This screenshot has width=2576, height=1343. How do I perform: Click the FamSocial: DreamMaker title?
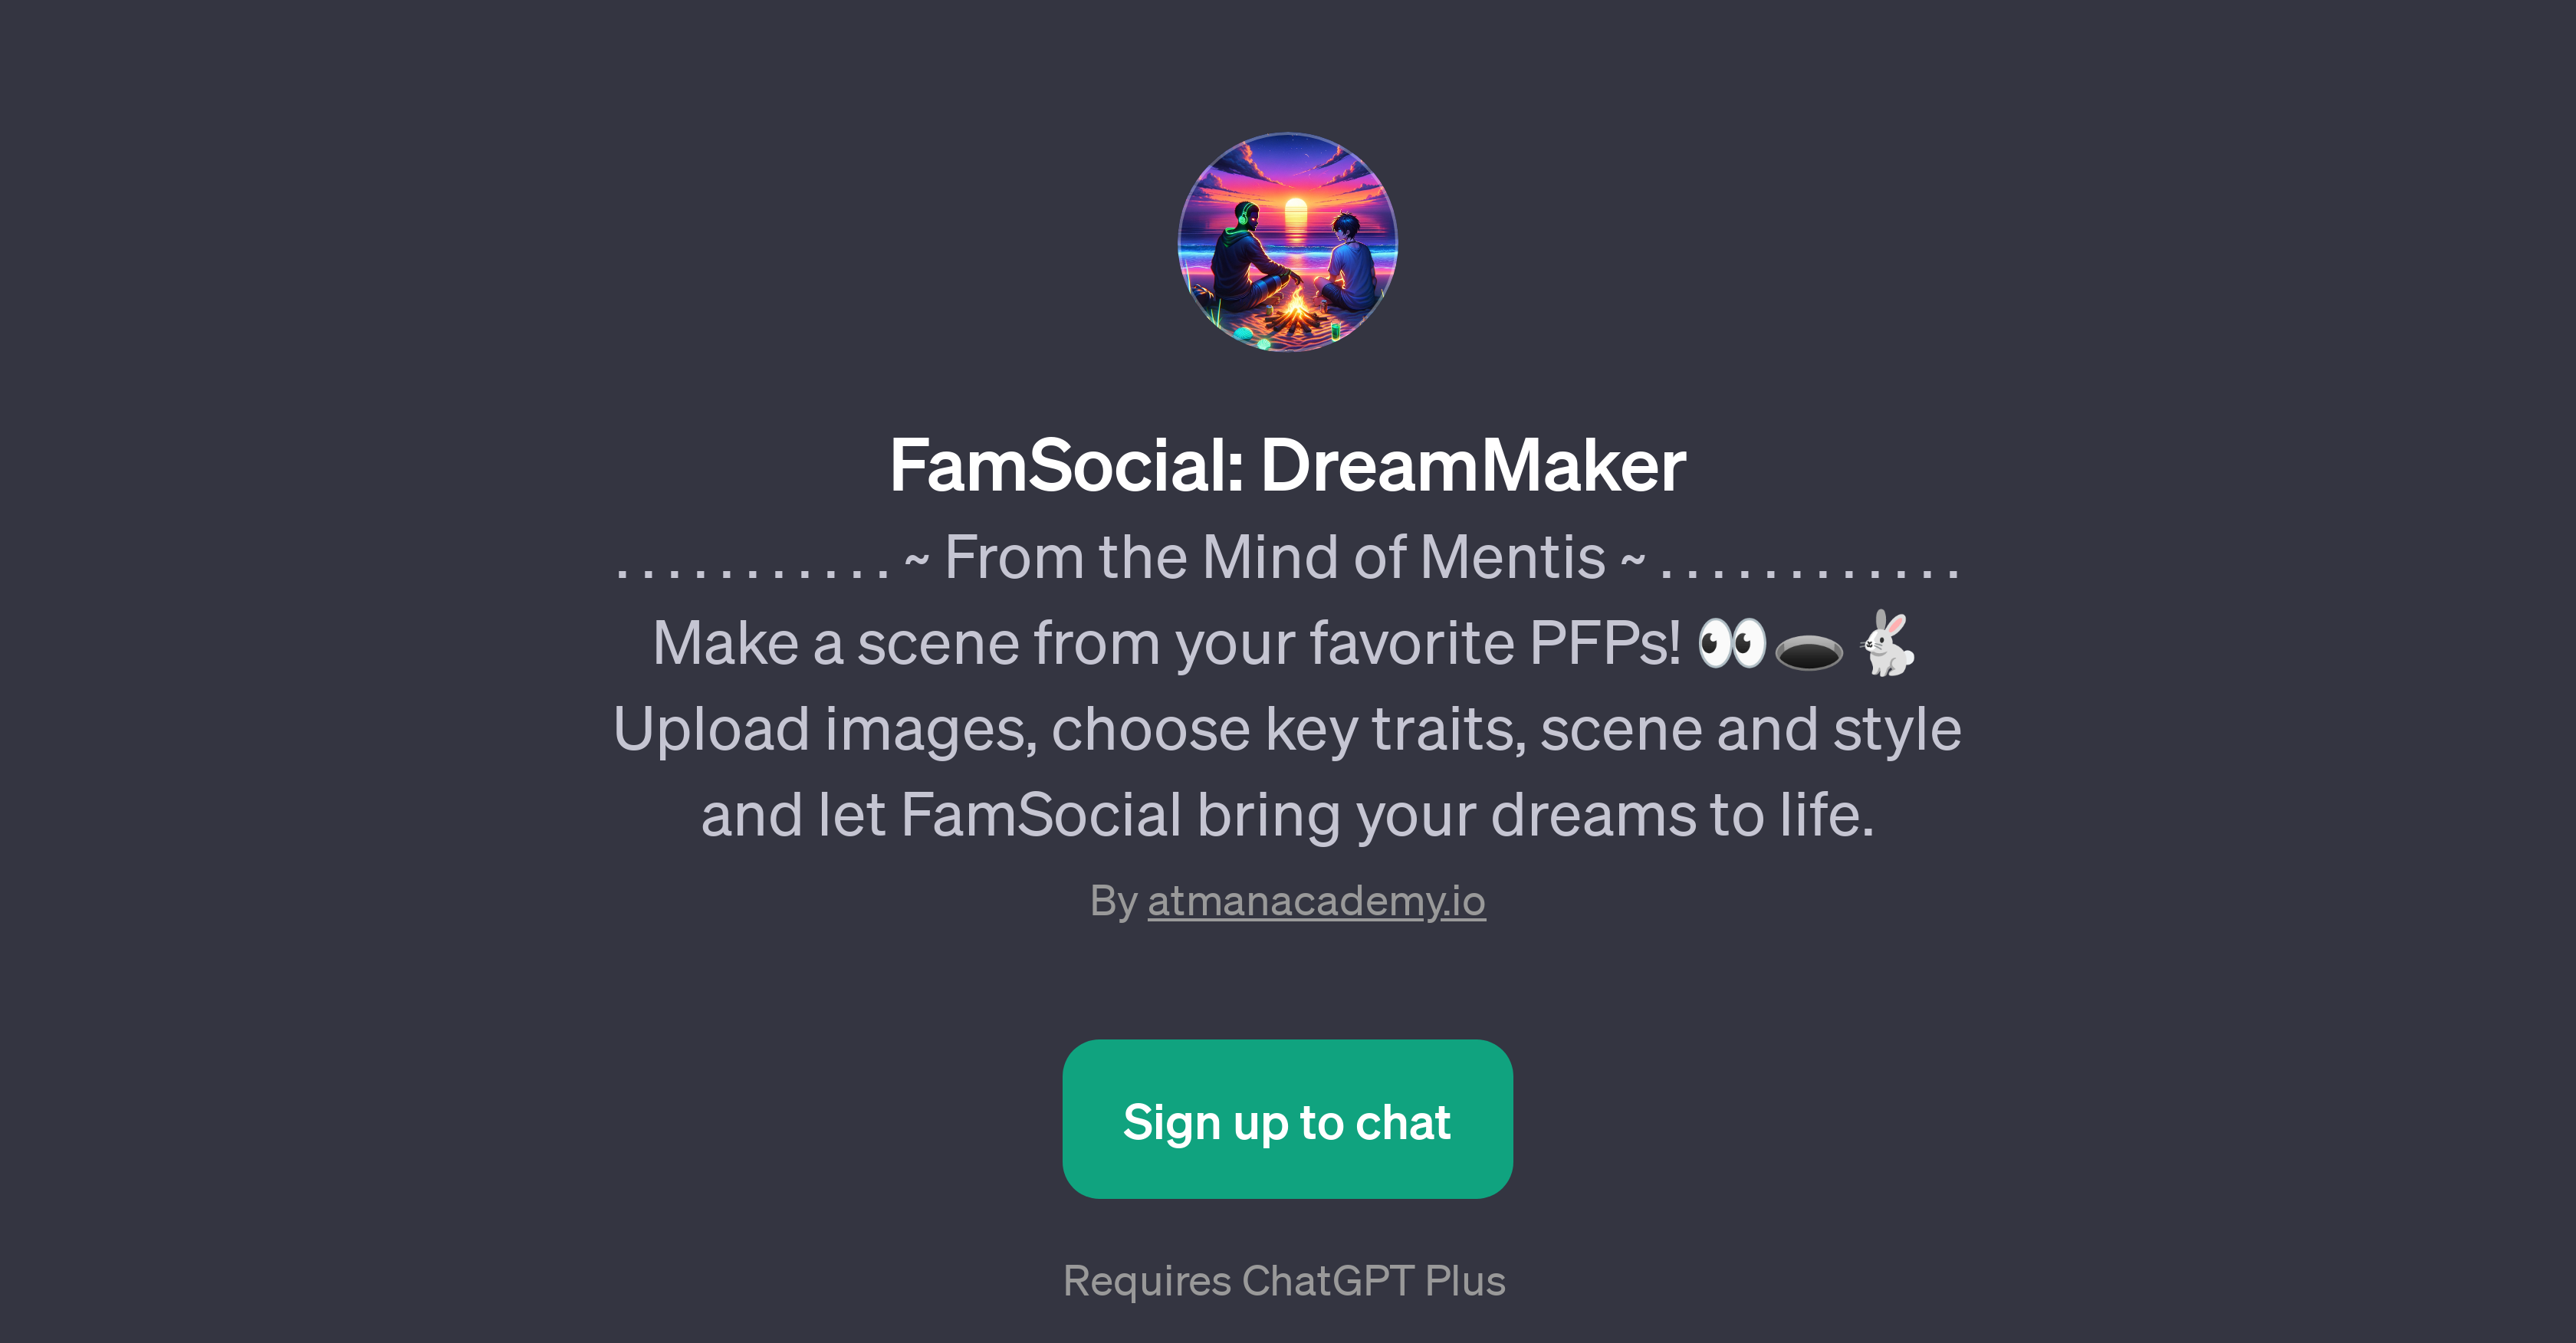point(1288,466)
